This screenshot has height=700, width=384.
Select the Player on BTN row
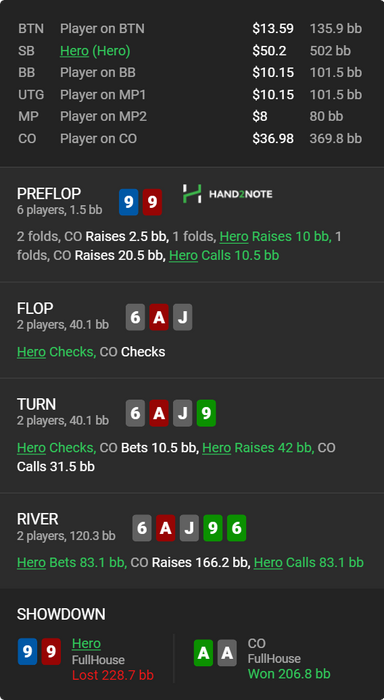pos(190,29)
